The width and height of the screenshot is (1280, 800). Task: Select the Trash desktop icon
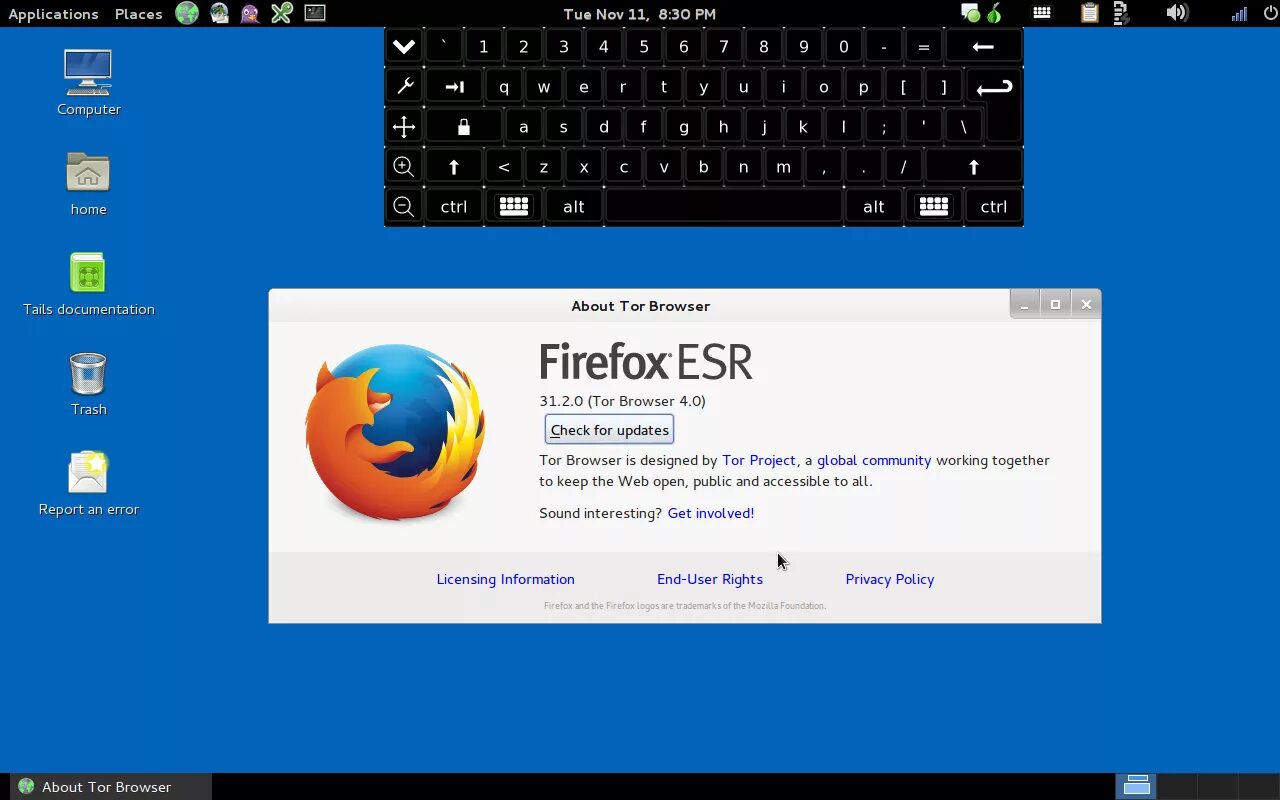point(88,384)
